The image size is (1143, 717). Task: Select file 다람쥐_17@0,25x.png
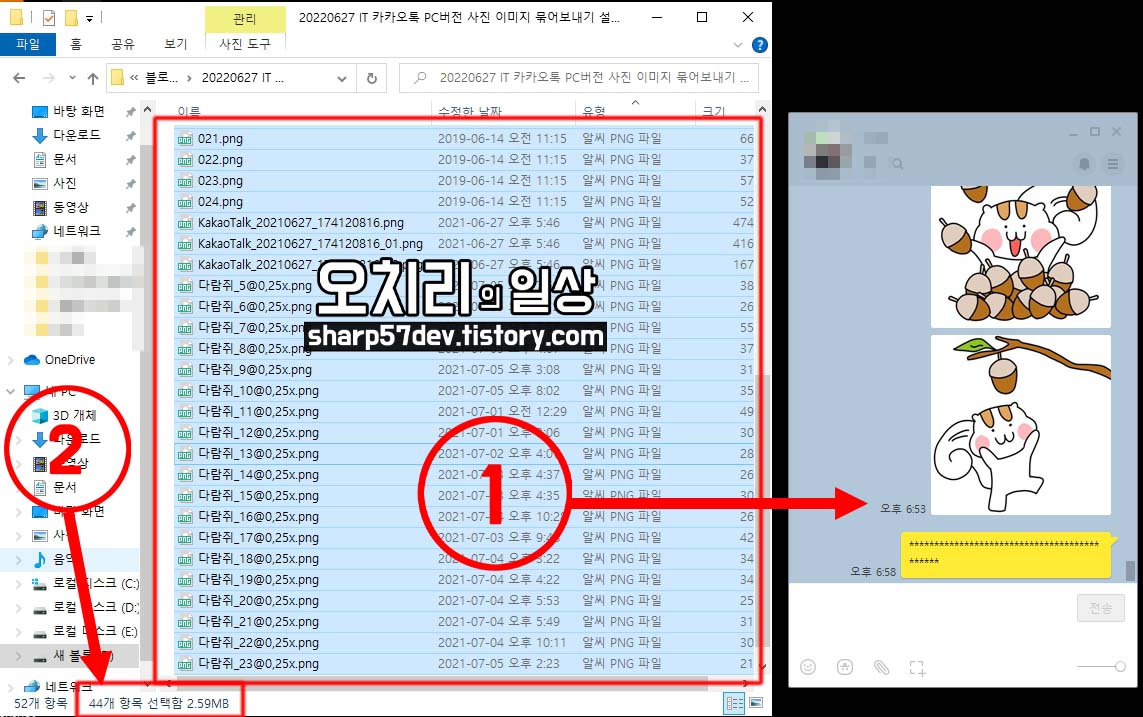point(258,538)
